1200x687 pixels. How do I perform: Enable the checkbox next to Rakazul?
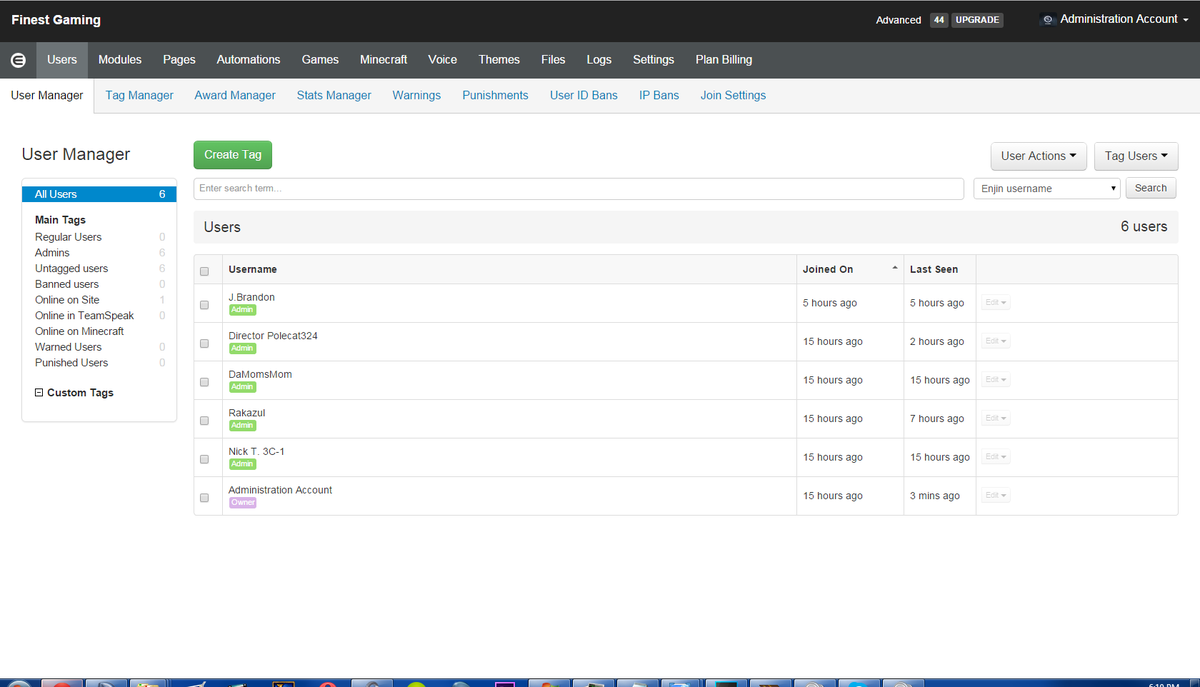point(205,420)
